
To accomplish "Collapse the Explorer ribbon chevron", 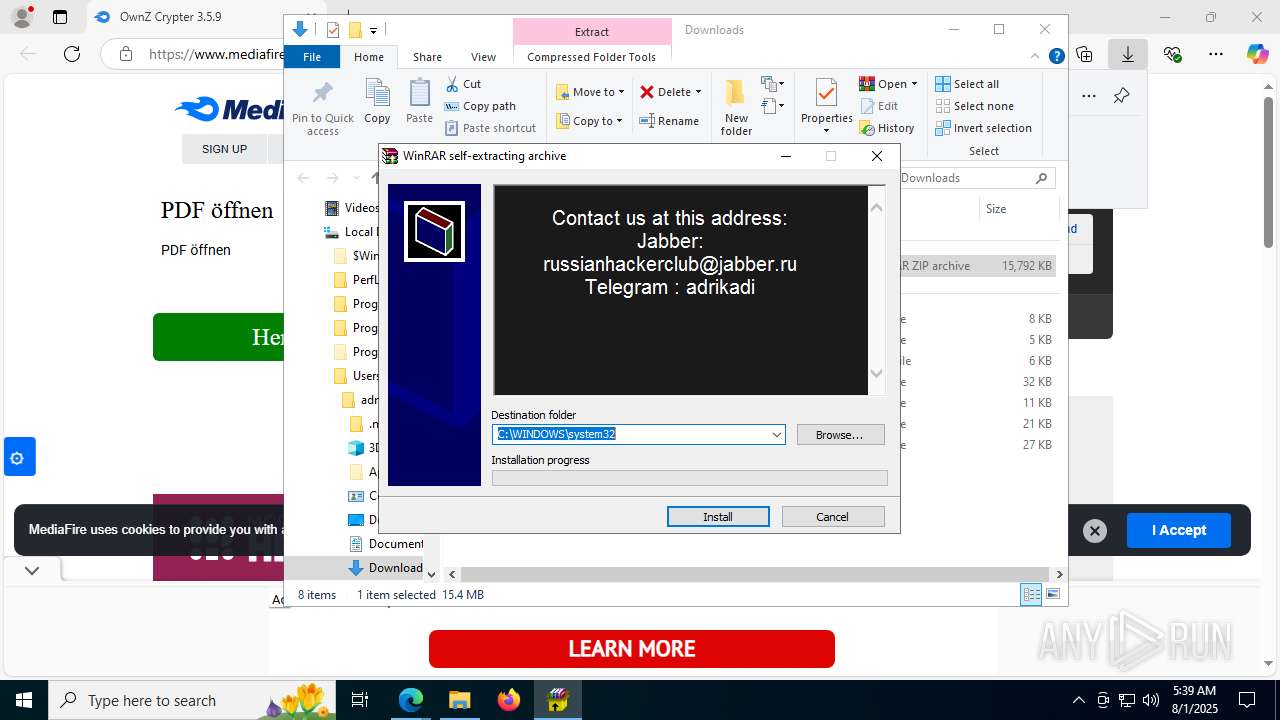I will [1037, 56].
